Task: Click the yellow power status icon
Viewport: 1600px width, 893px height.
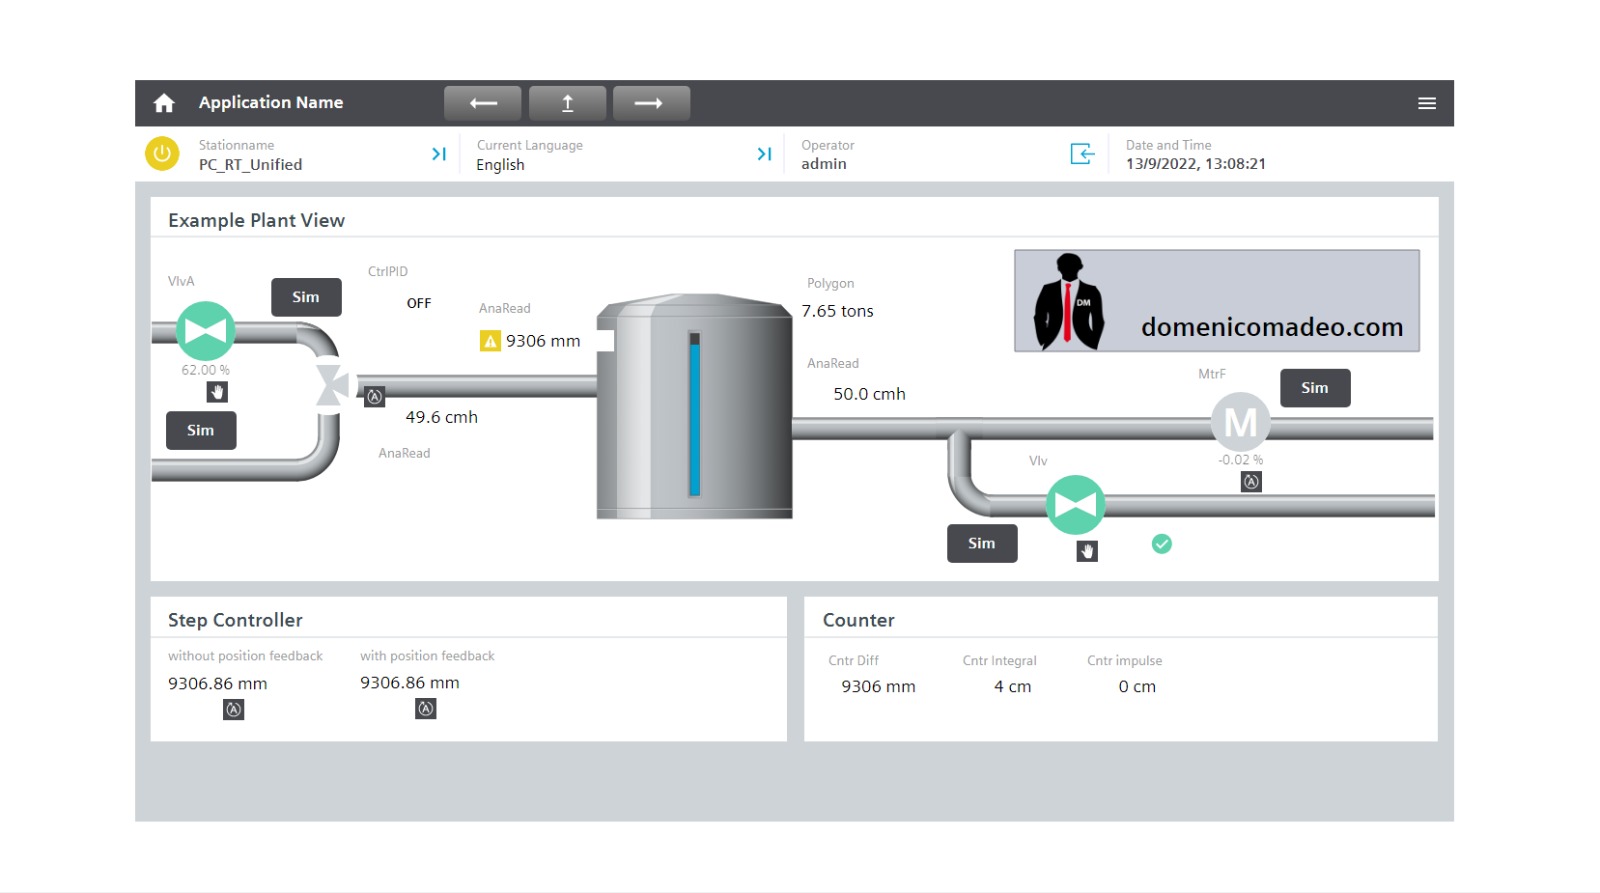Action: pyautogui.click(x=162, y=154)
